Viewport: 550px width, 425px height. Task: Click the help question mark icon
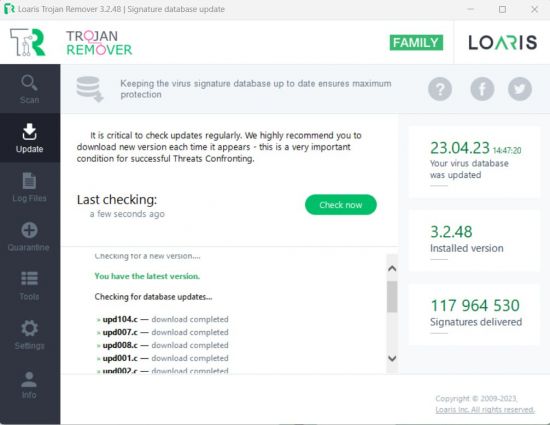440,89
